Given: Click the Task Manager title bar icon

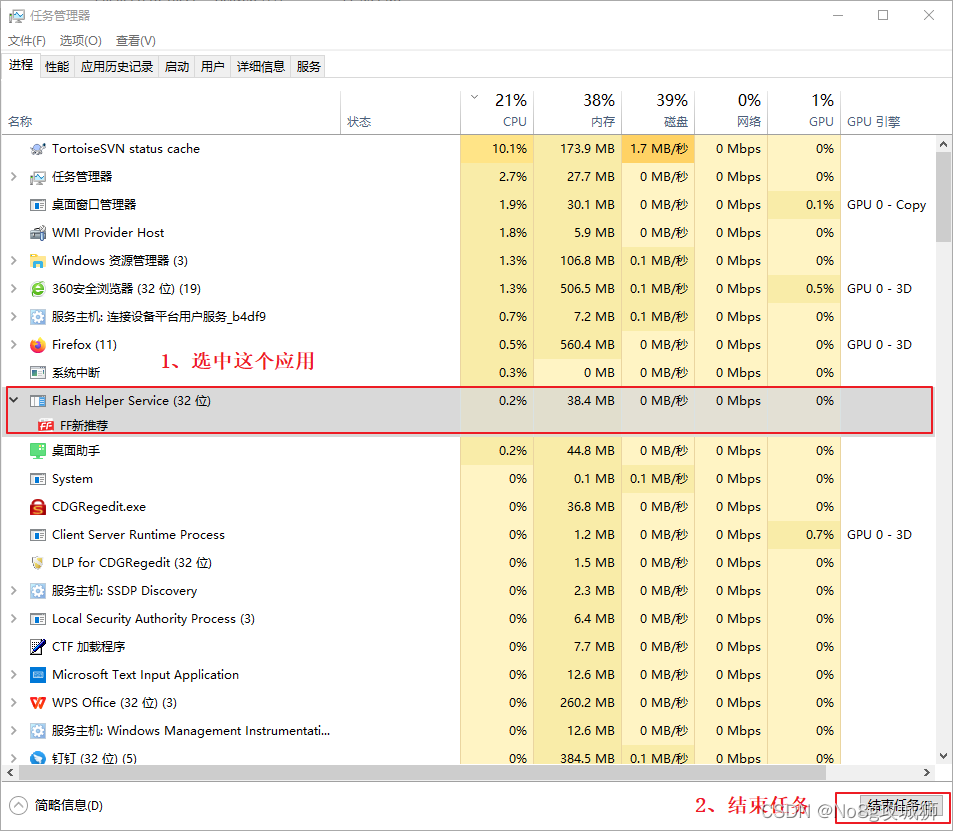Looking at the screenshot, I should point(16,16).
